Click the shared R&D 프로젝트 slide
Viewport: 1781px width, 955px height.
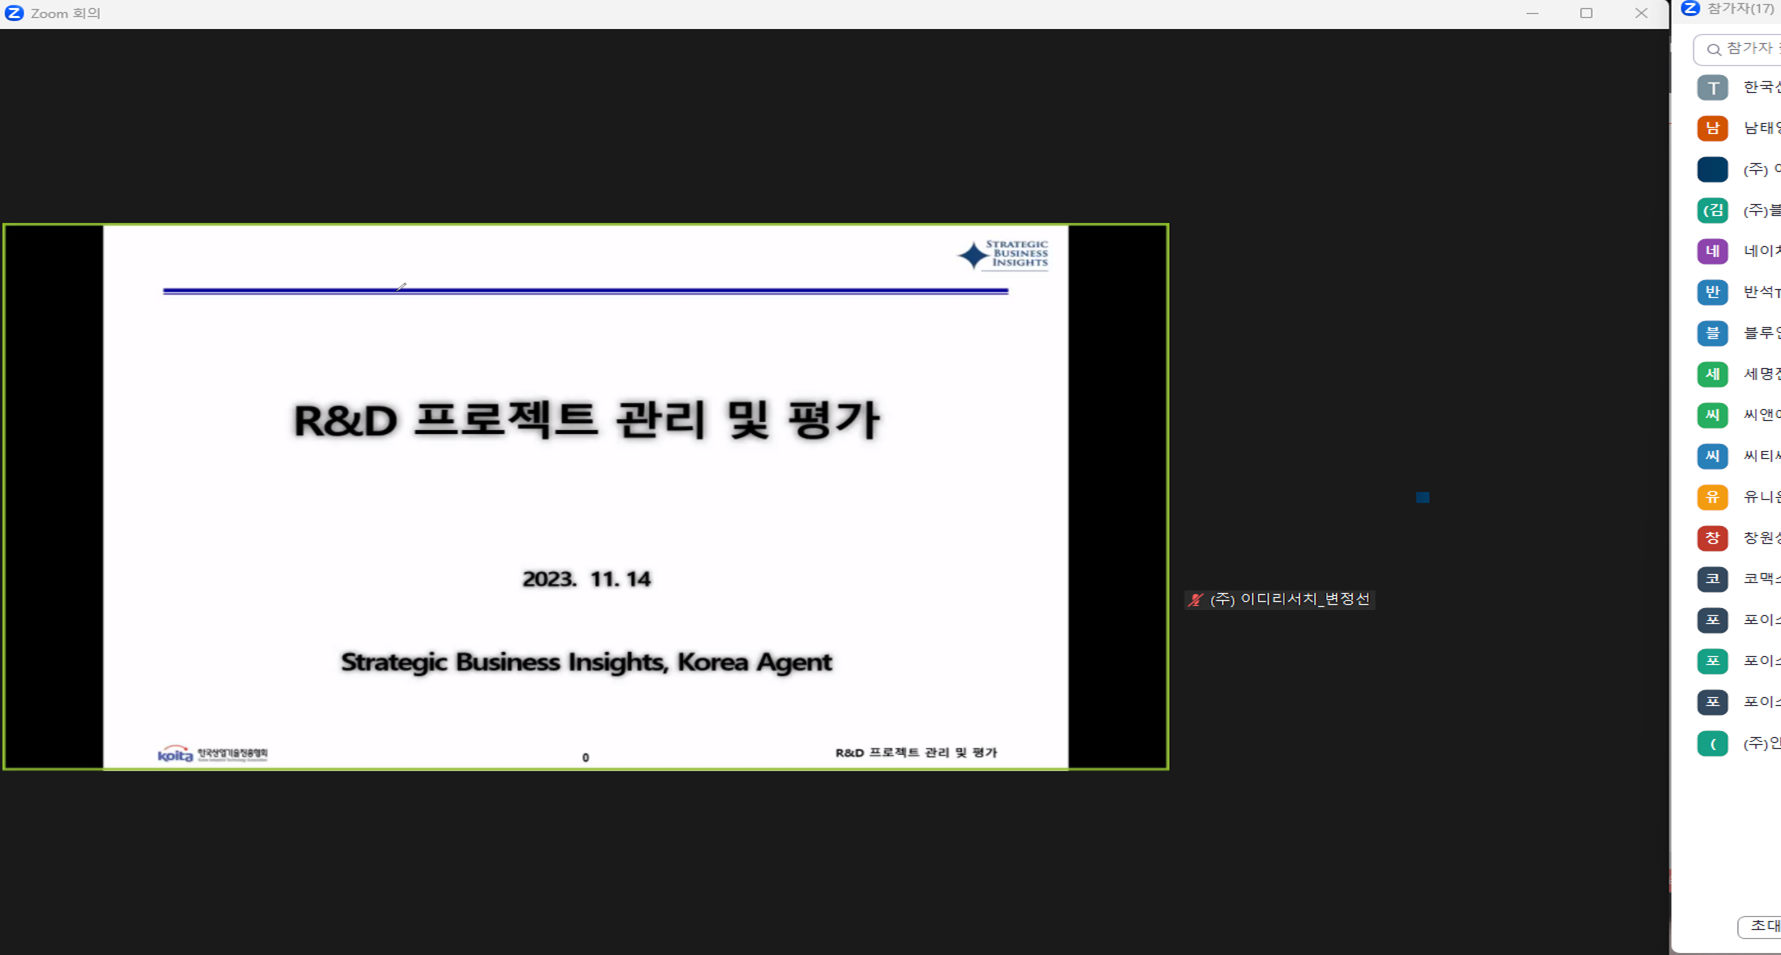coord(585,497)
